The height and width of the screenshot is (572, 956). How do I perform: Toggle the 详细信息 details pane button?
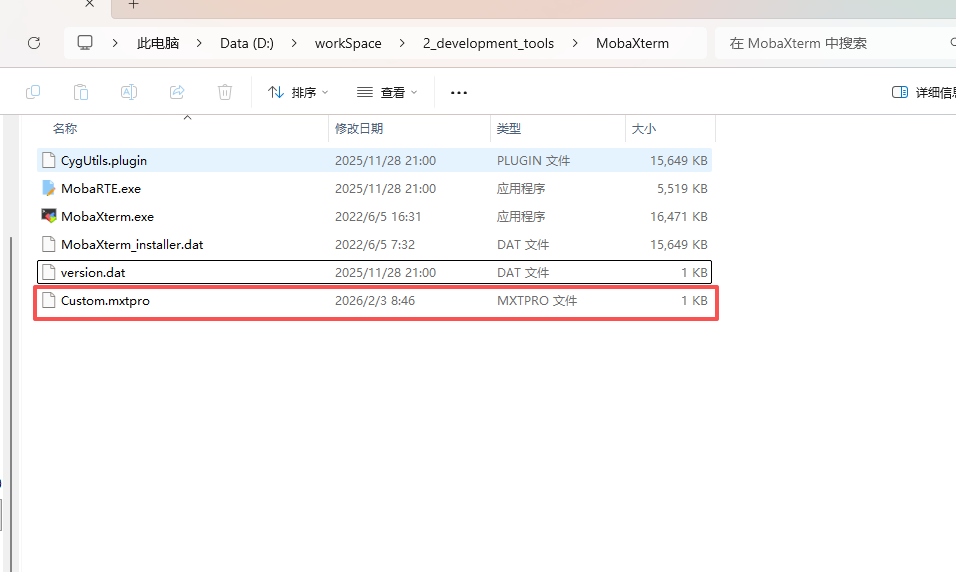point(922,92)
